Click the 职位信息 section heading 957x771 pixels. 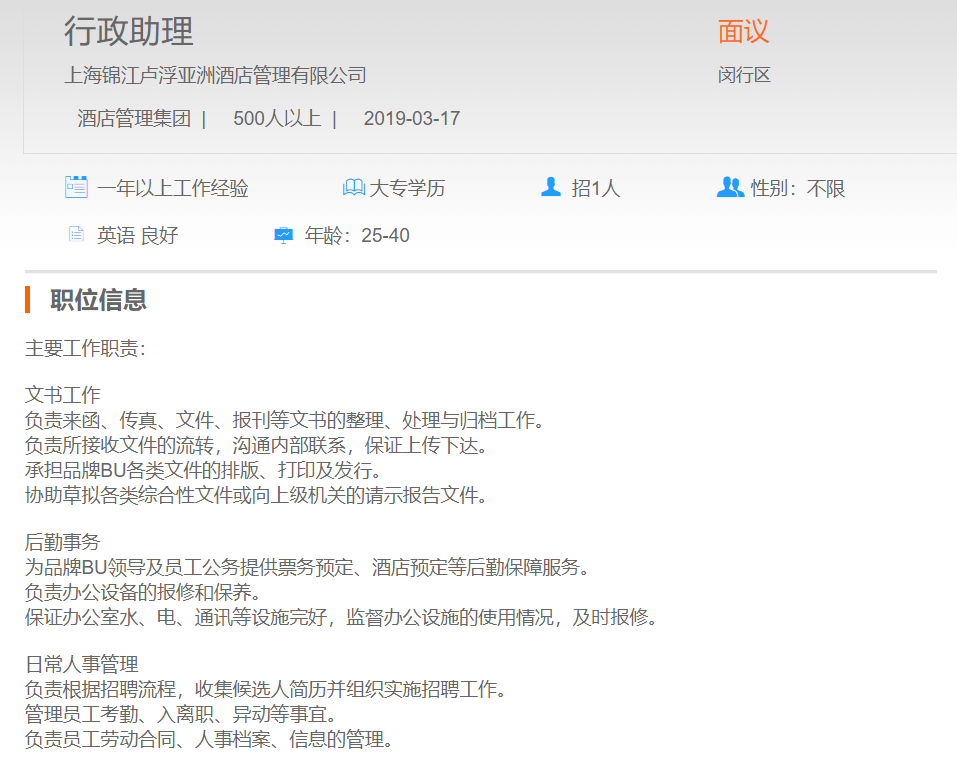pos(99,299)
